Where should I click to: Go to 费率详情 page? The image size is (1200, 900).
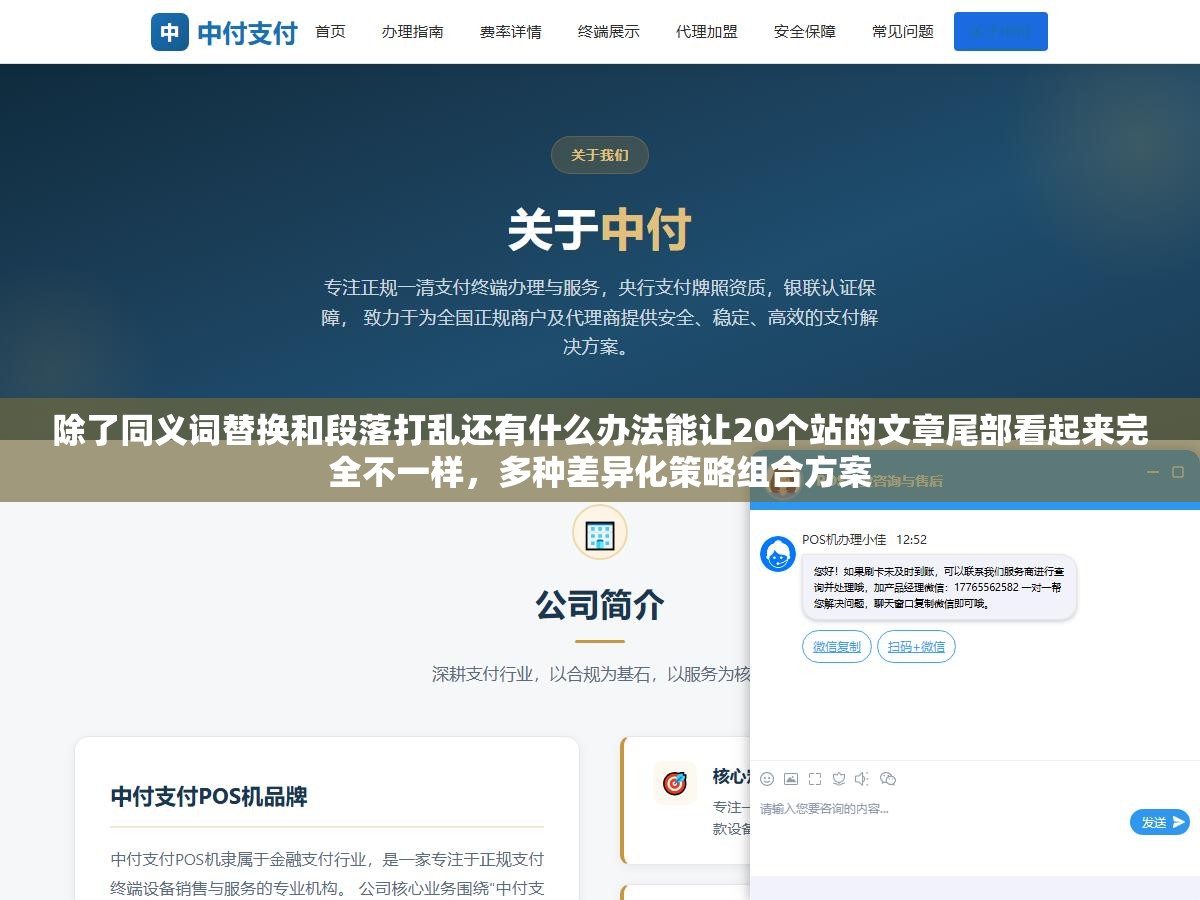point(511,32)
